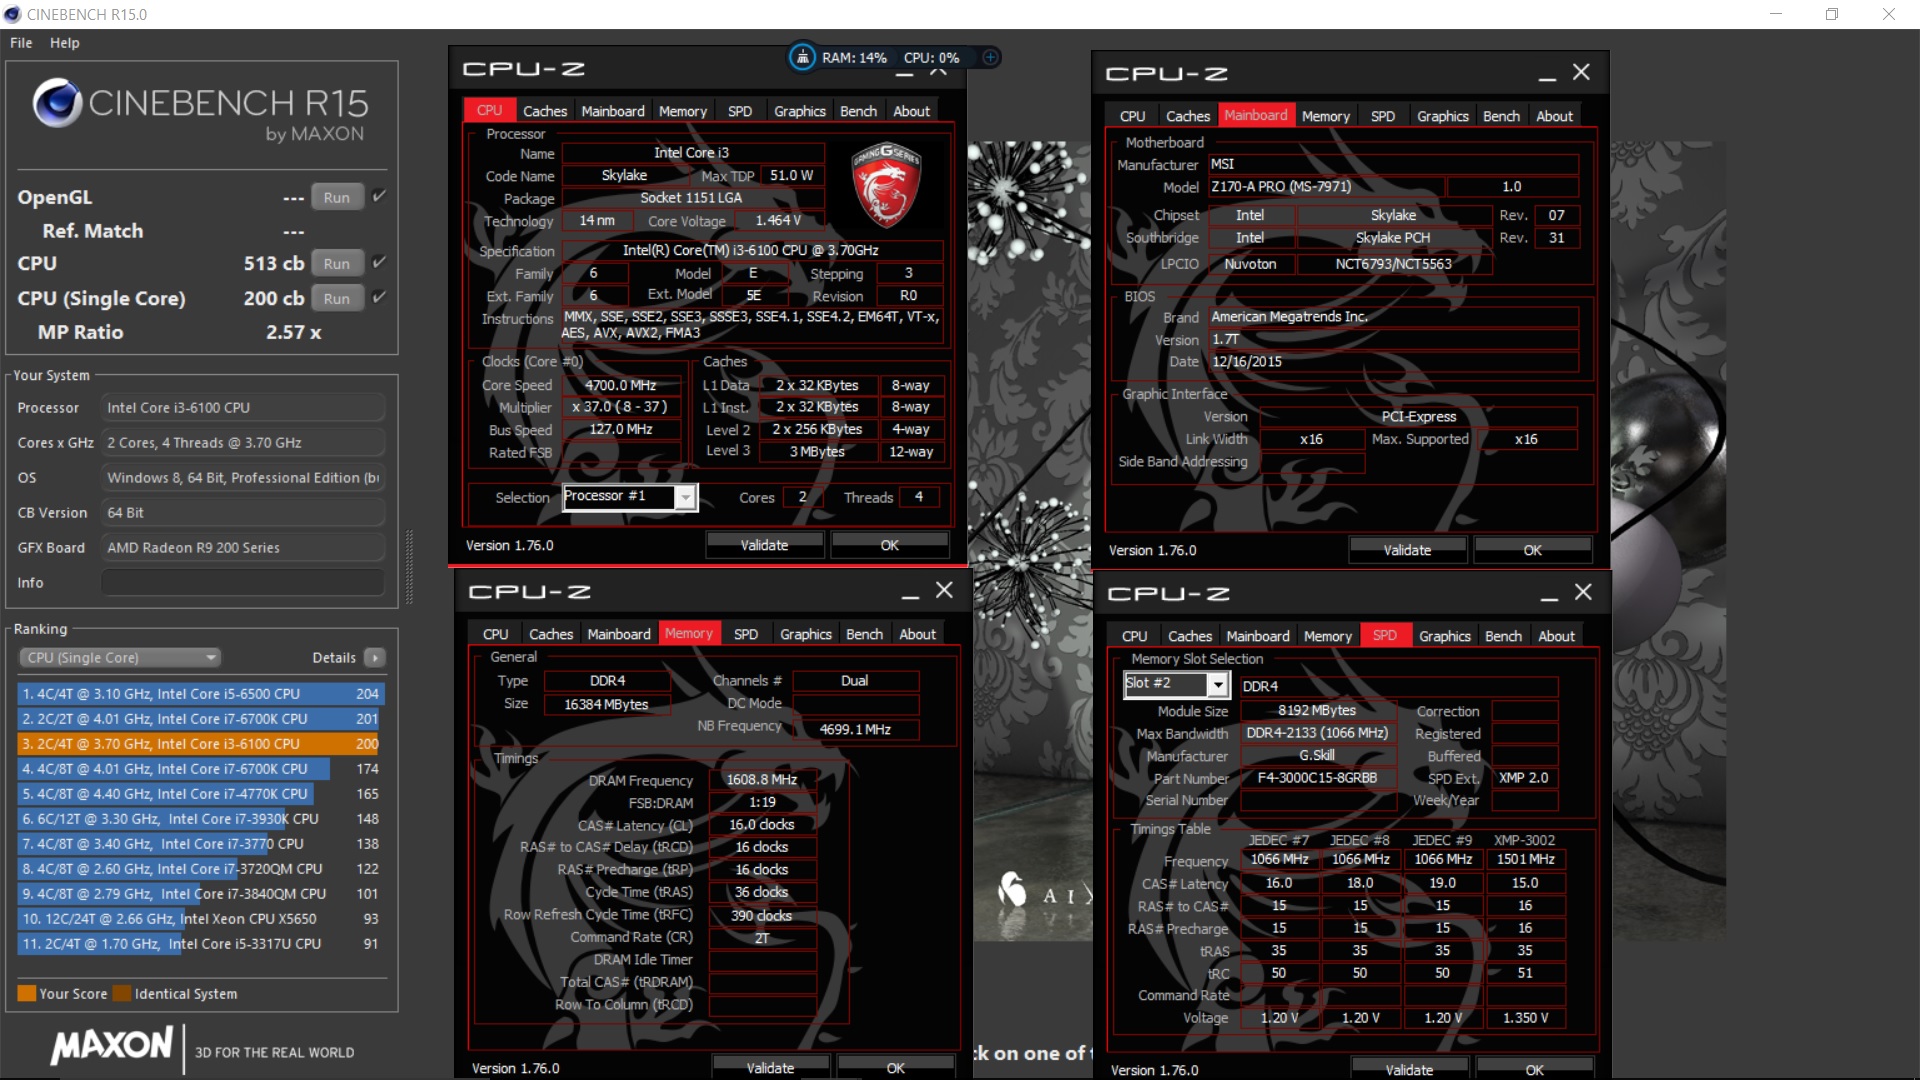Close the CPU-Z SPD window
The height and width of the screenshot is (1080, 1920).
(1583, 592)
